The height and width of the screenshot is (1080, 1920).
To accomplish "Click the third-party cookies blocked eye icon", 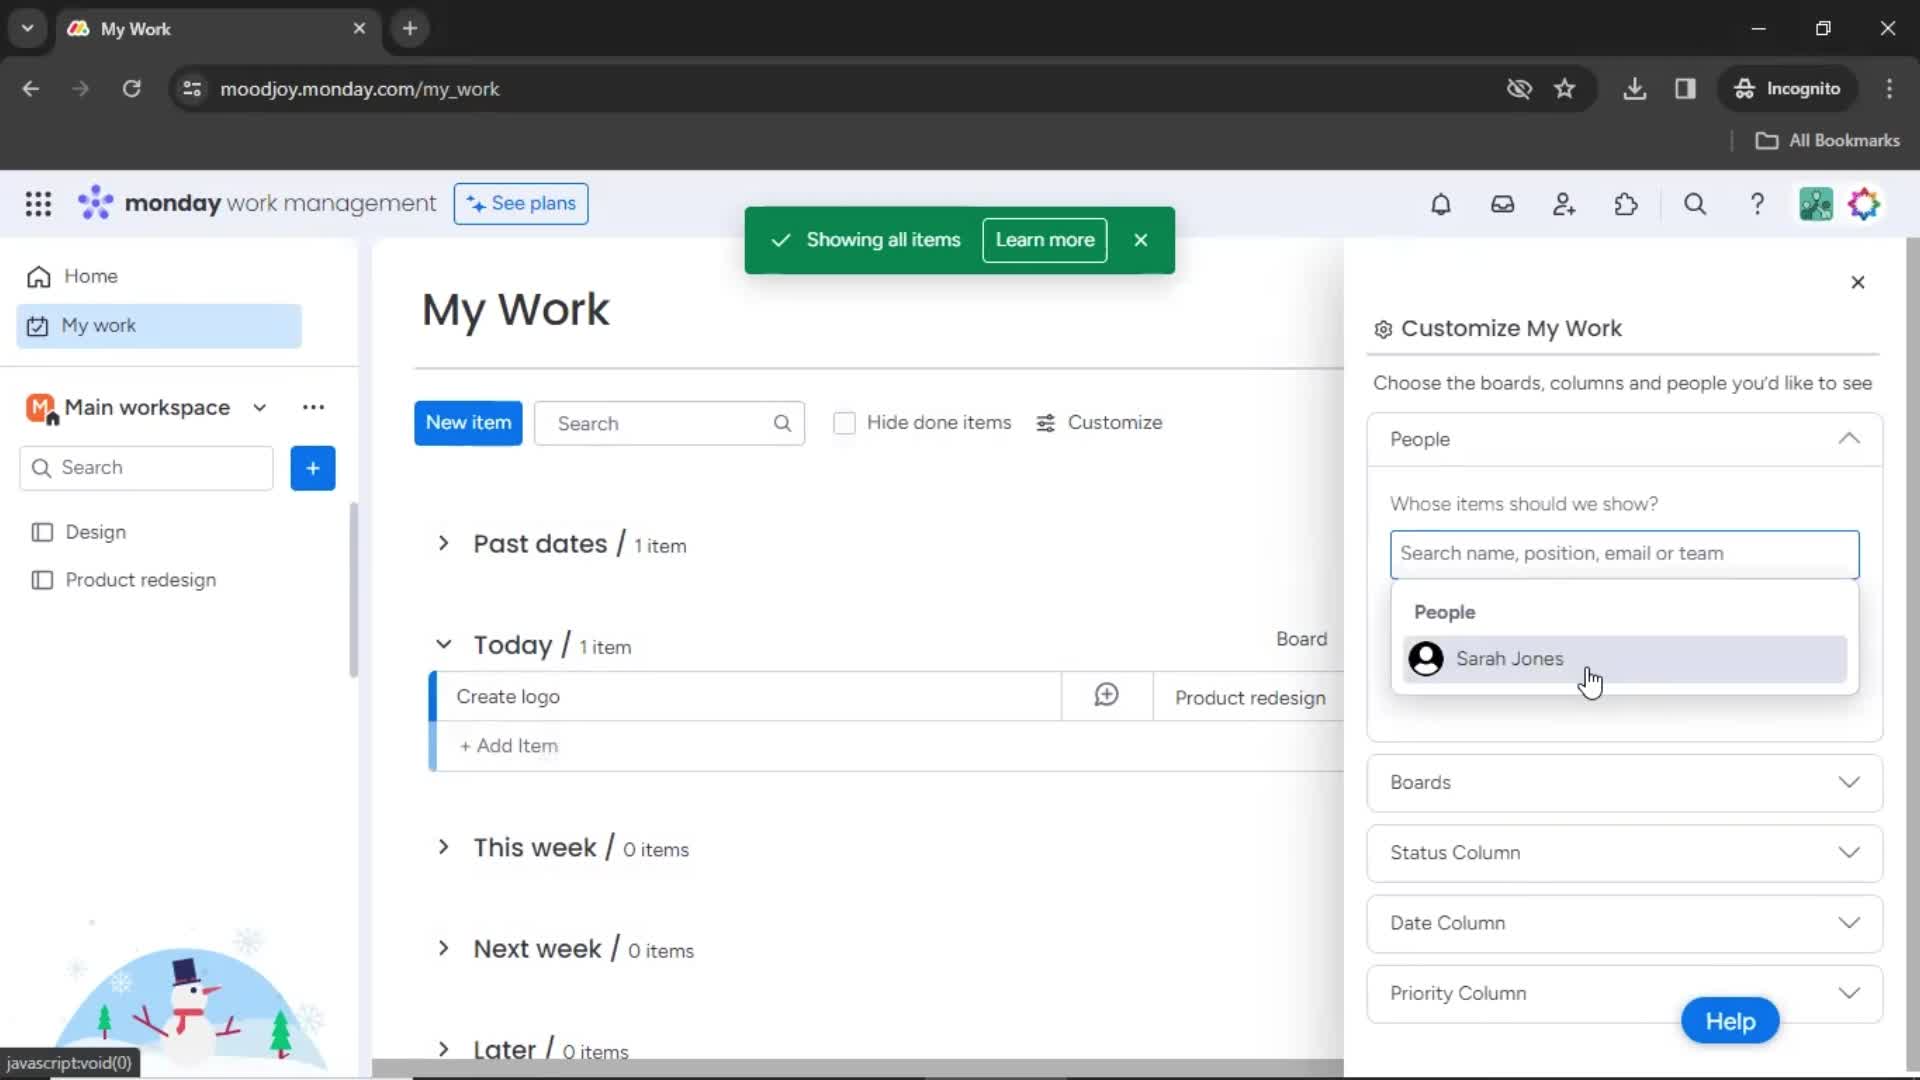I will pyautogui.click(x=1519, y=89).
